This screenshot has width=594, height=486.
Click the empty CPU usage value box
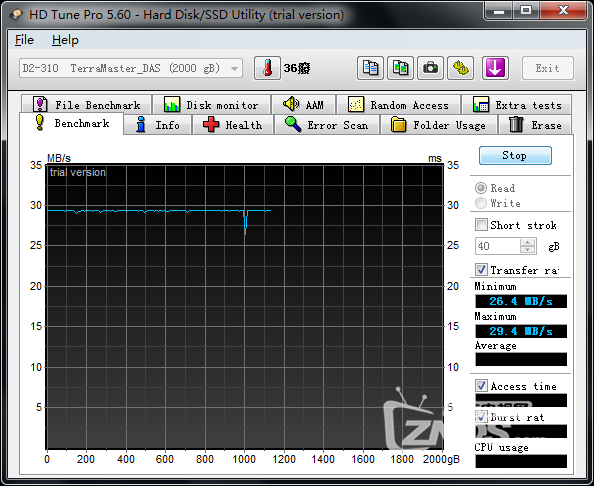click(521, 461)
